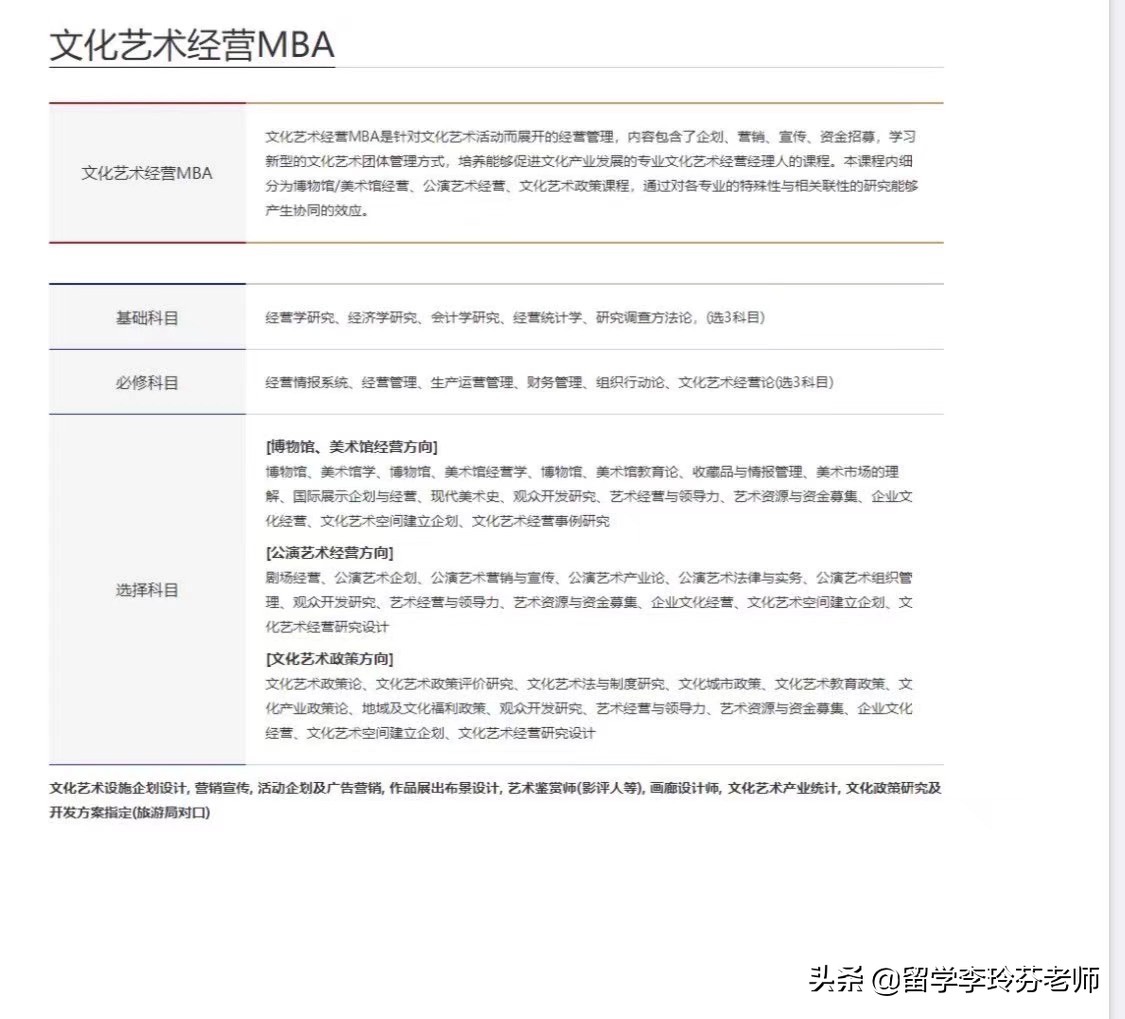The width and height of the screenshot is (1125, 1019).
Task: Select the 文化艺术政策论 course entry
Action: [x=313, y=685]
